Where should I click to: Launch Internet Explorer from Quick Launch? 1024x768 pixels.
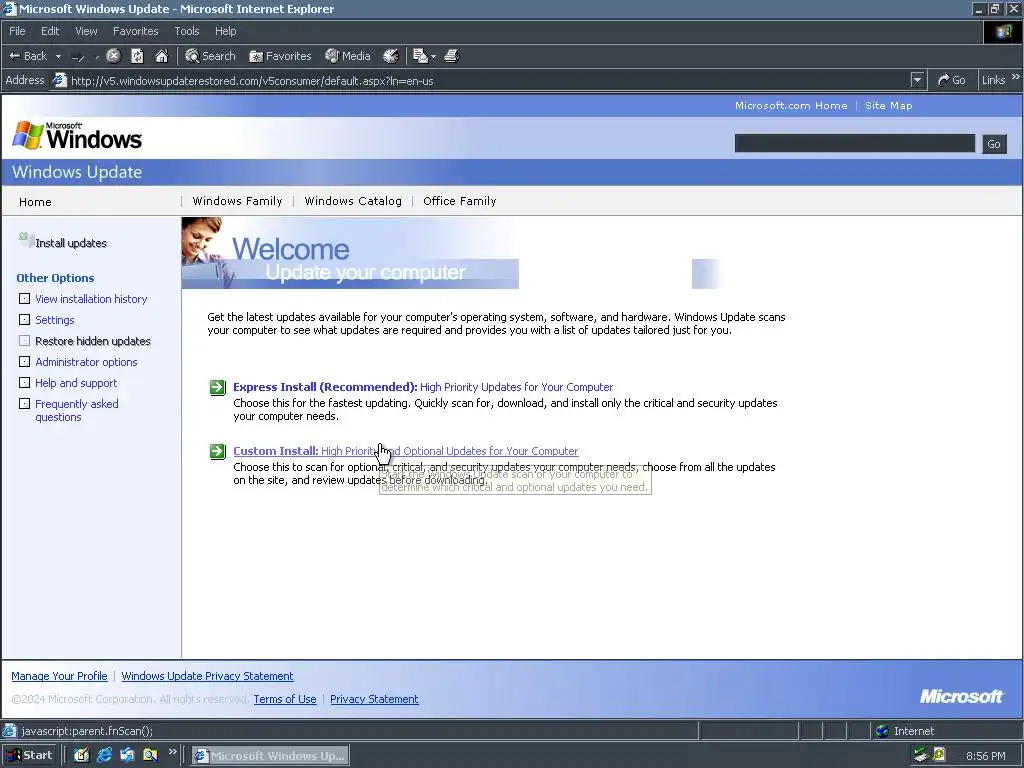[x=104, y=756]
